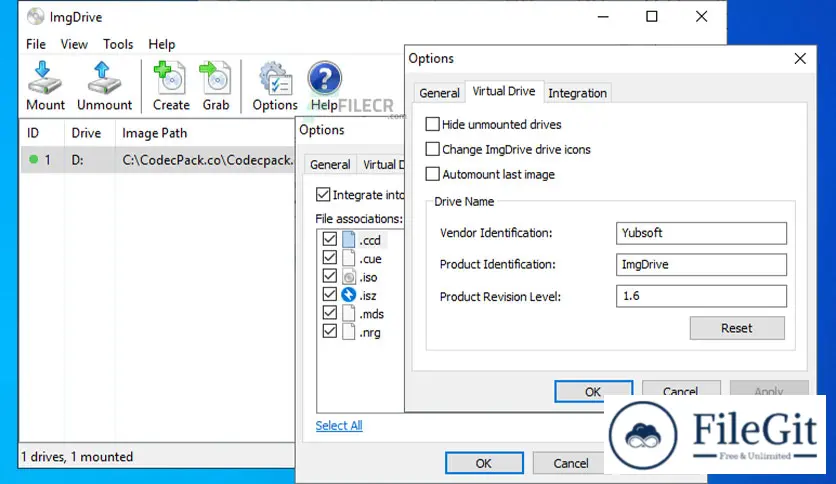Click the C:\CodecPack.co image path cell
This screenshot has width=836, height=484.
207,160
